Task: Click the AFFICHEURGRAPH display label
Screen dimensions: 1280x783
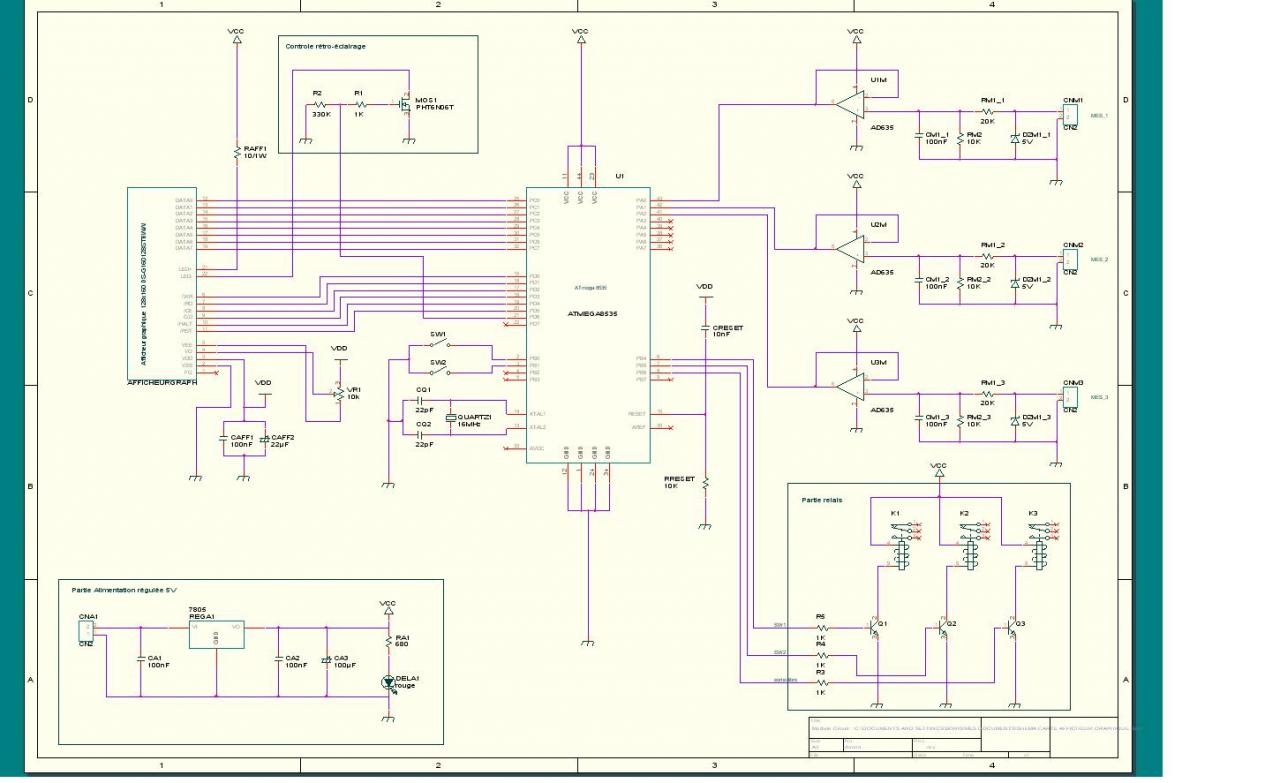Action: pos(163,382)
